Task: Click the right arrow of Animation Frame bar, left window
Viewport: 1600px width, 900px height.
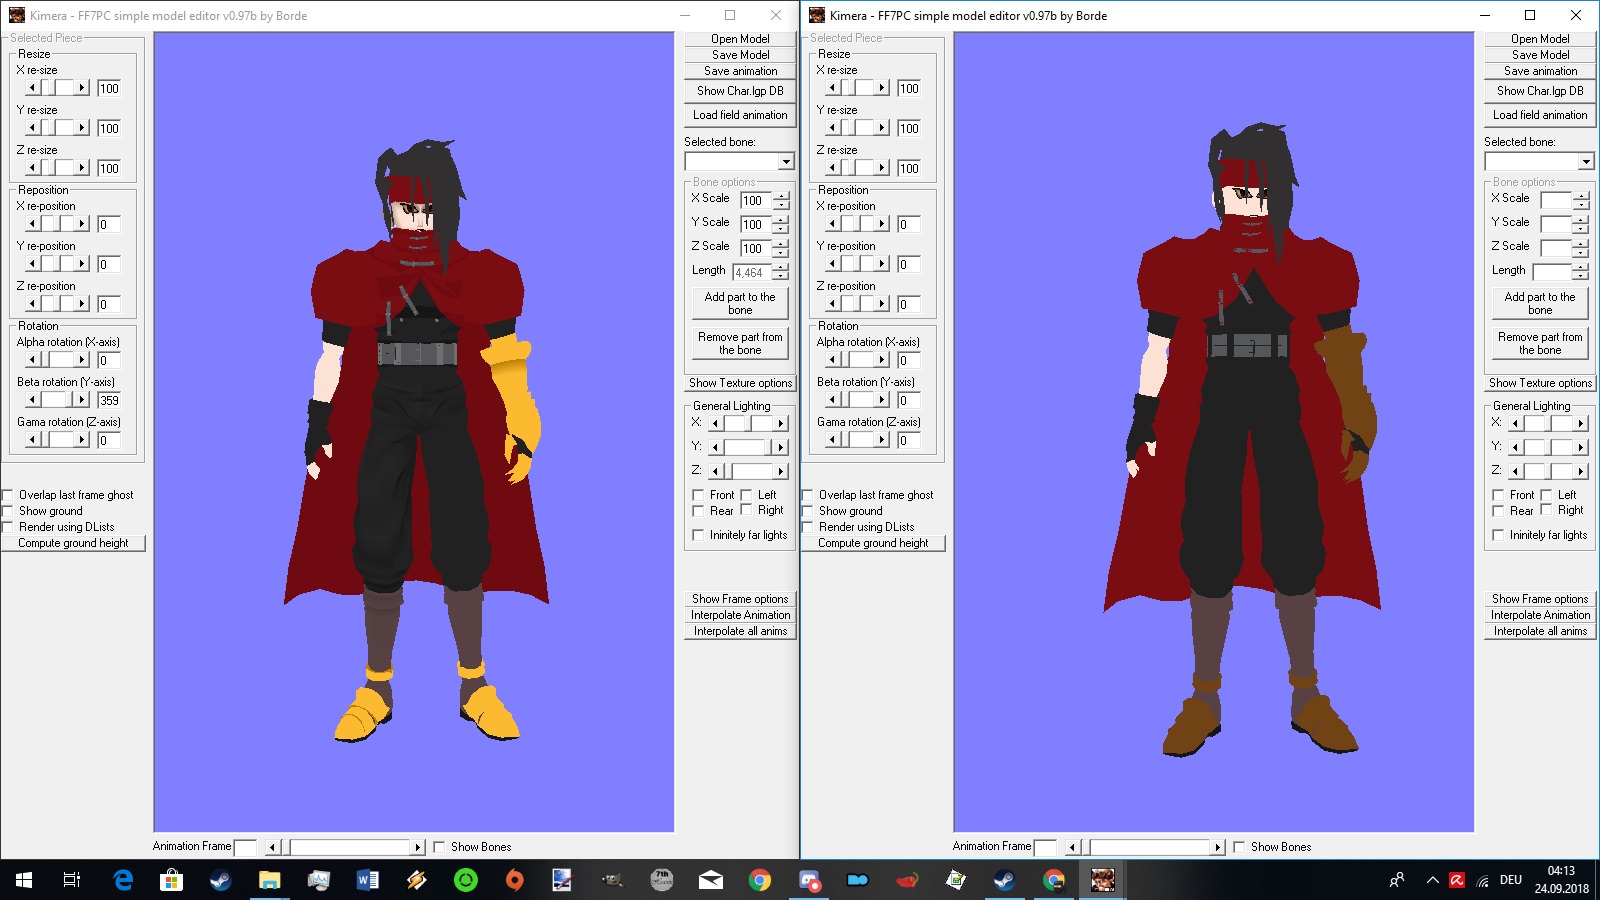Action: click(418, 847)
